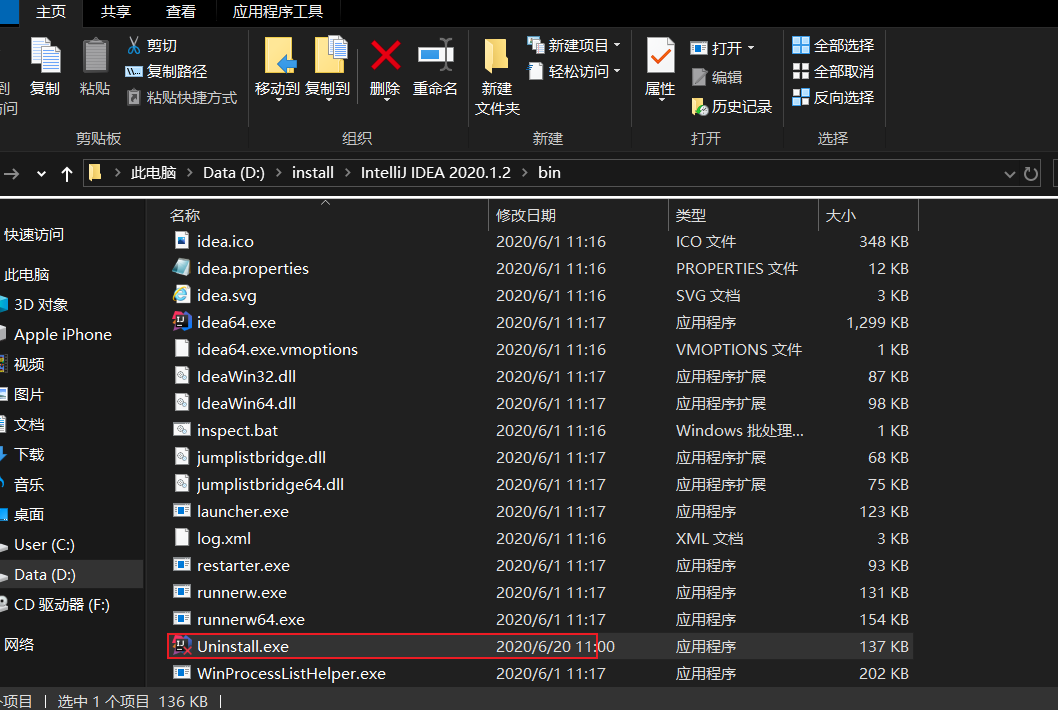The height and width of the screenshot is (710, 1058).
Task: Click Select none (全部取消)
Action: click(833, 72)
